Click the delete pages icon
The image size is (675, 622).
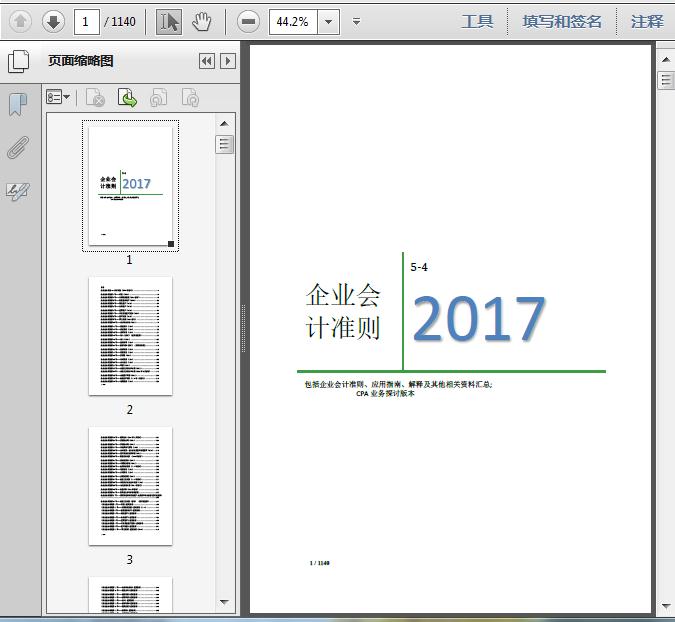pyautogui.click(x=95, y=98)
